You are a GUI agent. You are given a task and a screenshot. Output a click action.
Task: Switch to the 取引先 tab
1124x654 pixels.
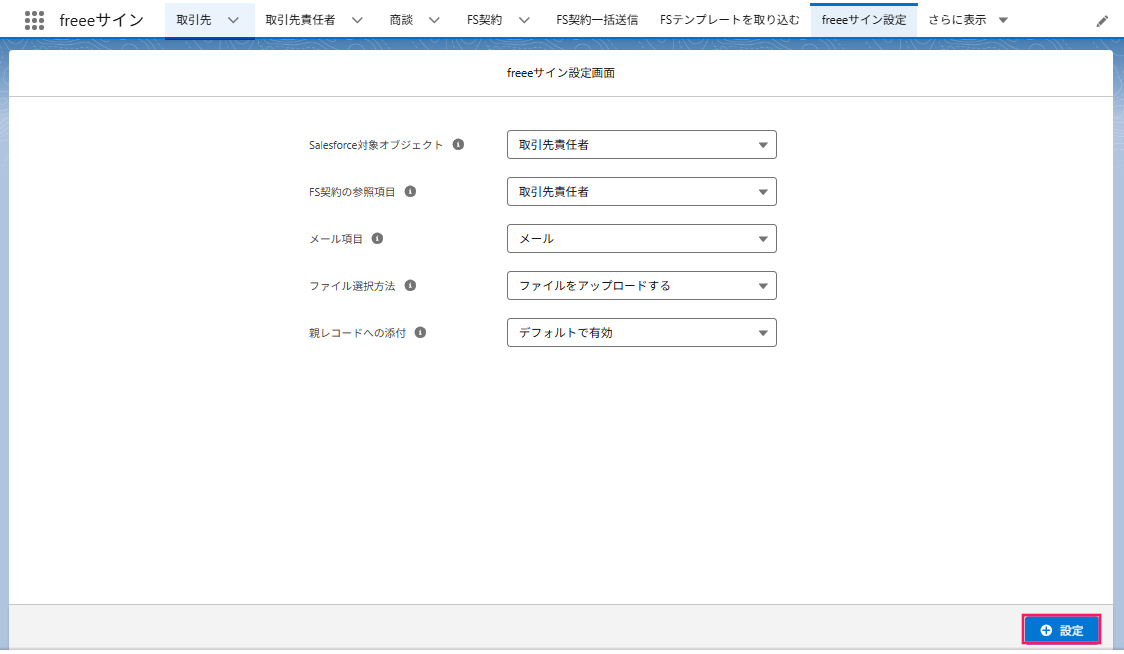pyautogui.click(x=194, y=20)
